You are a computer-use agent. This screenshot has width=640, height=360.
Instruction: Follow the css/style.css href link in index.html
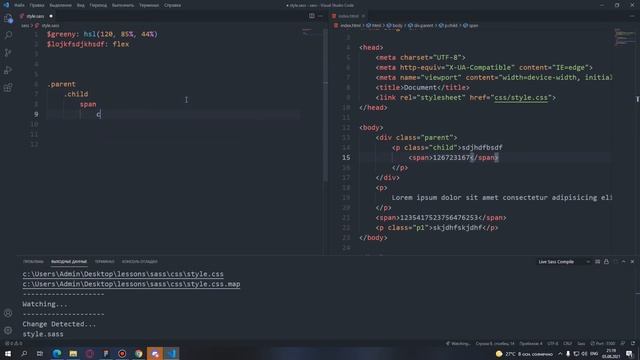click(521, 98)
